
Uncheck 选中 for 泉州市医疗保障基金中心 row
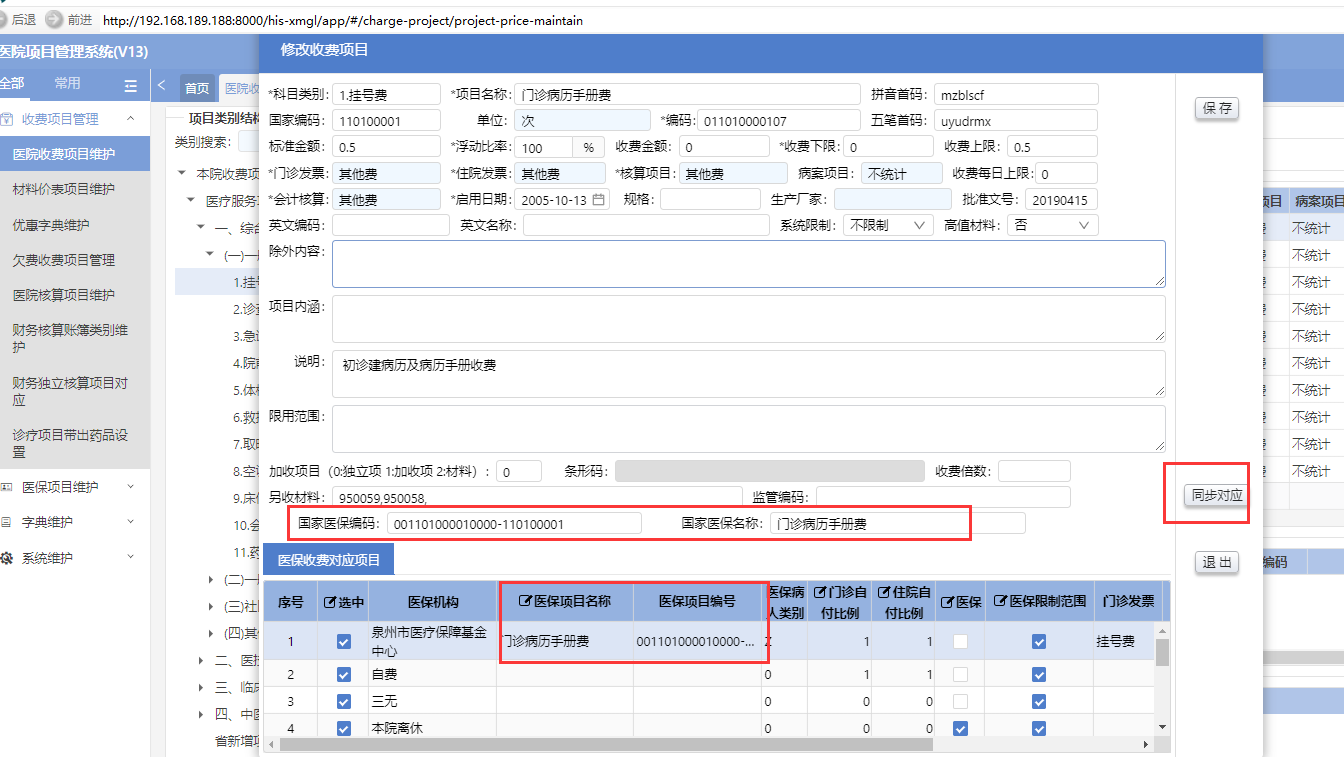[344, 642]
